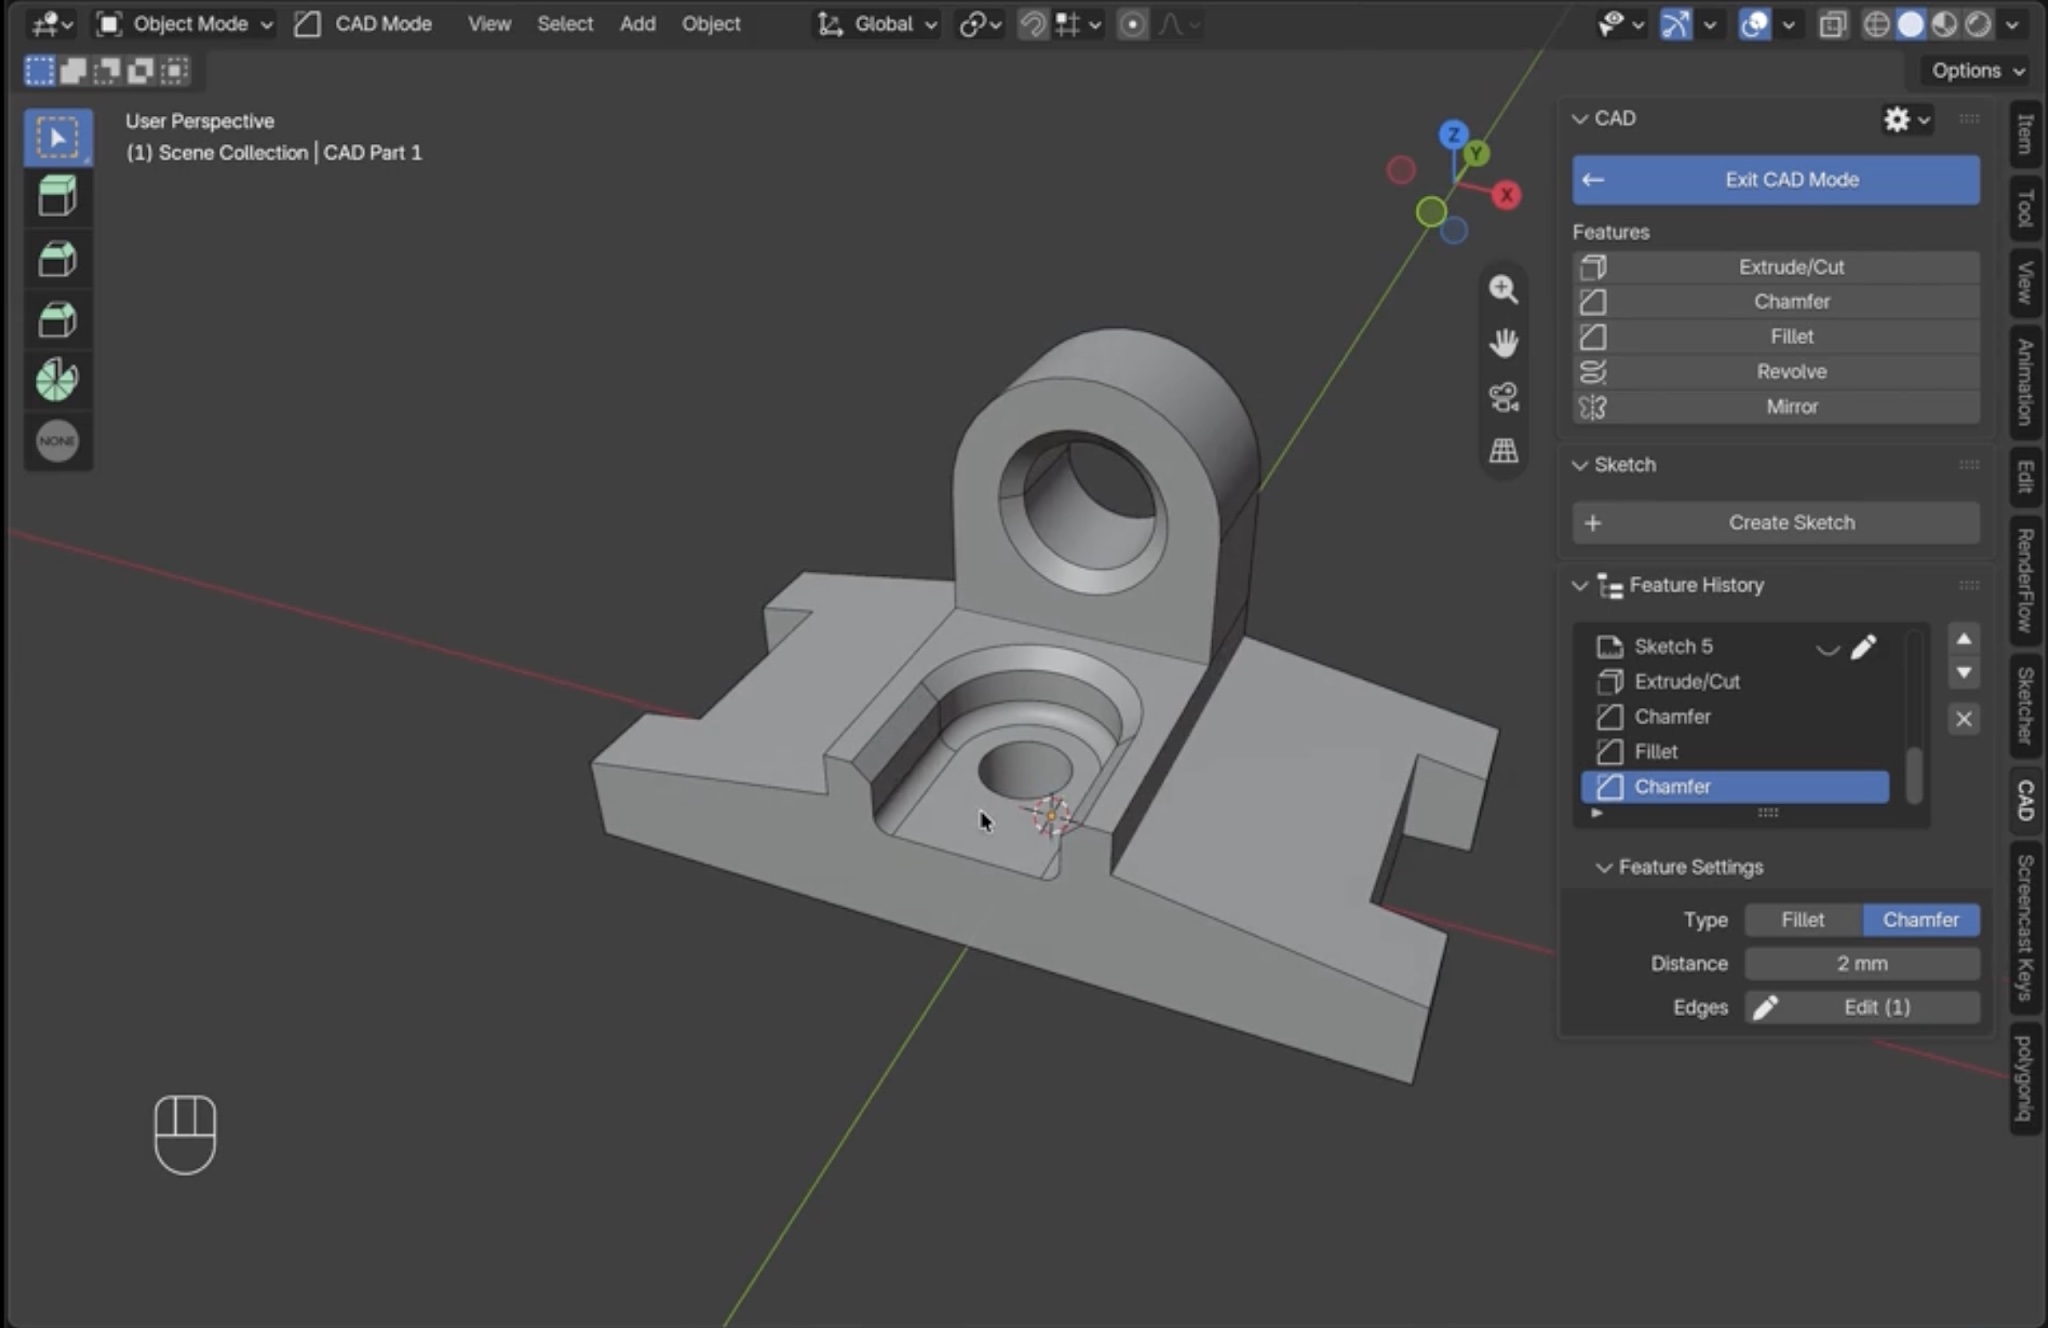Move feature down in history arrow
Image resolution: width=2048 pixels, height=1328 pixels.
pos(1964,673)
